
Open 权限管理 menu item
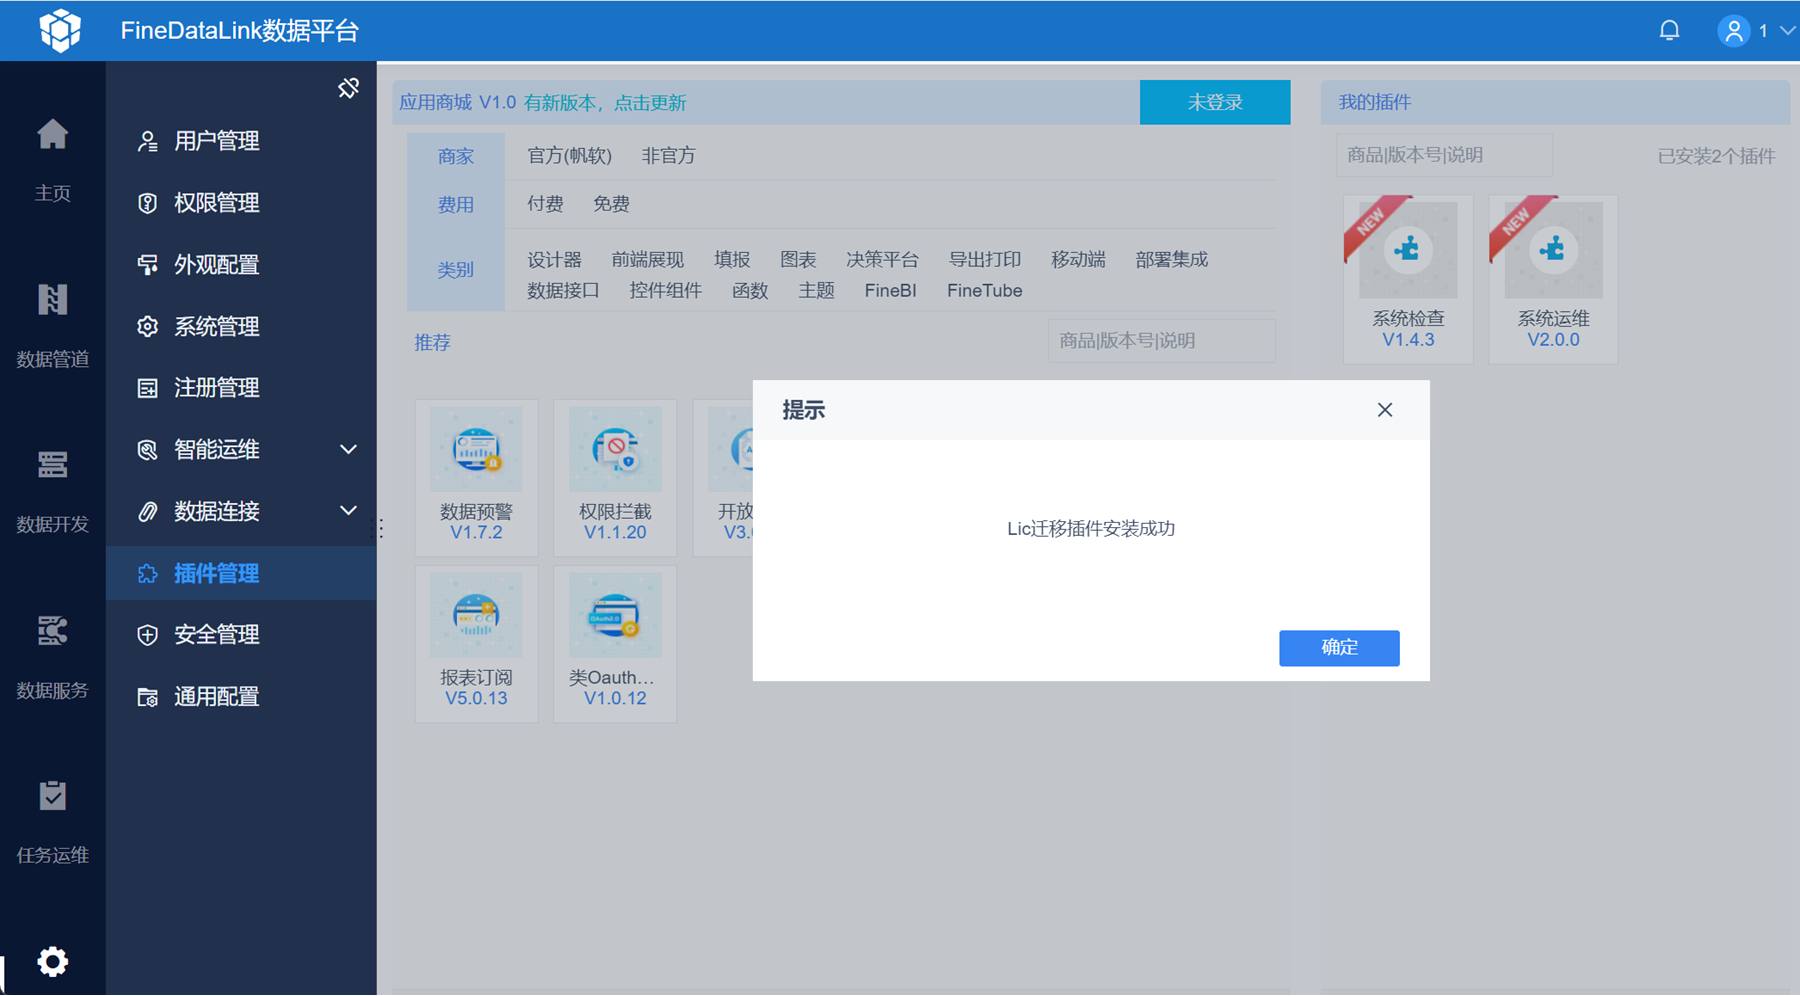241,203
